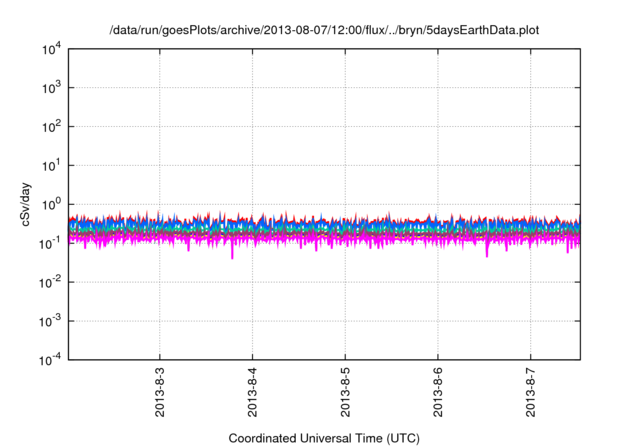This screenshot has height=448, width=640.
Task: Click the Coordinated Universal Time (UTC) label
Action: click(324, 438)
